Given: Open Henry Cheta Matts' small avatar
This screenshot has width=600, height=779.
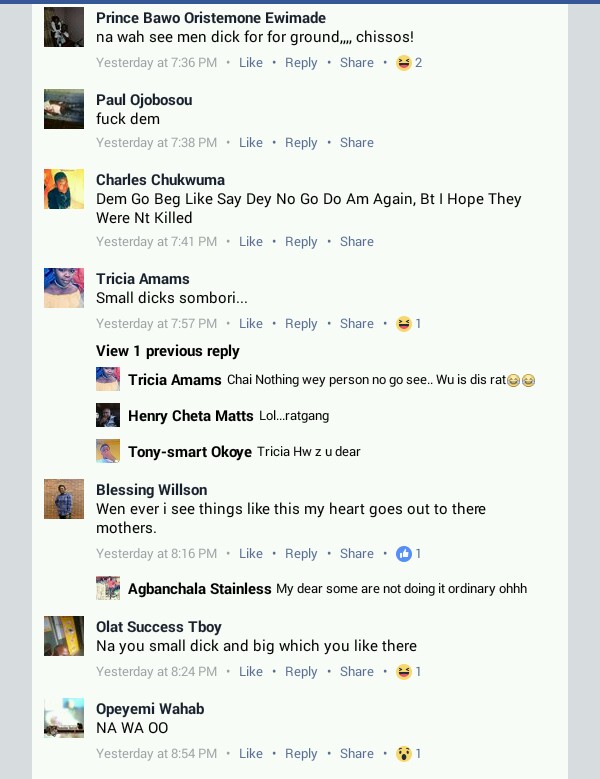Looking at the screenshot, I should pyautogui.click(x=108, y=415).
